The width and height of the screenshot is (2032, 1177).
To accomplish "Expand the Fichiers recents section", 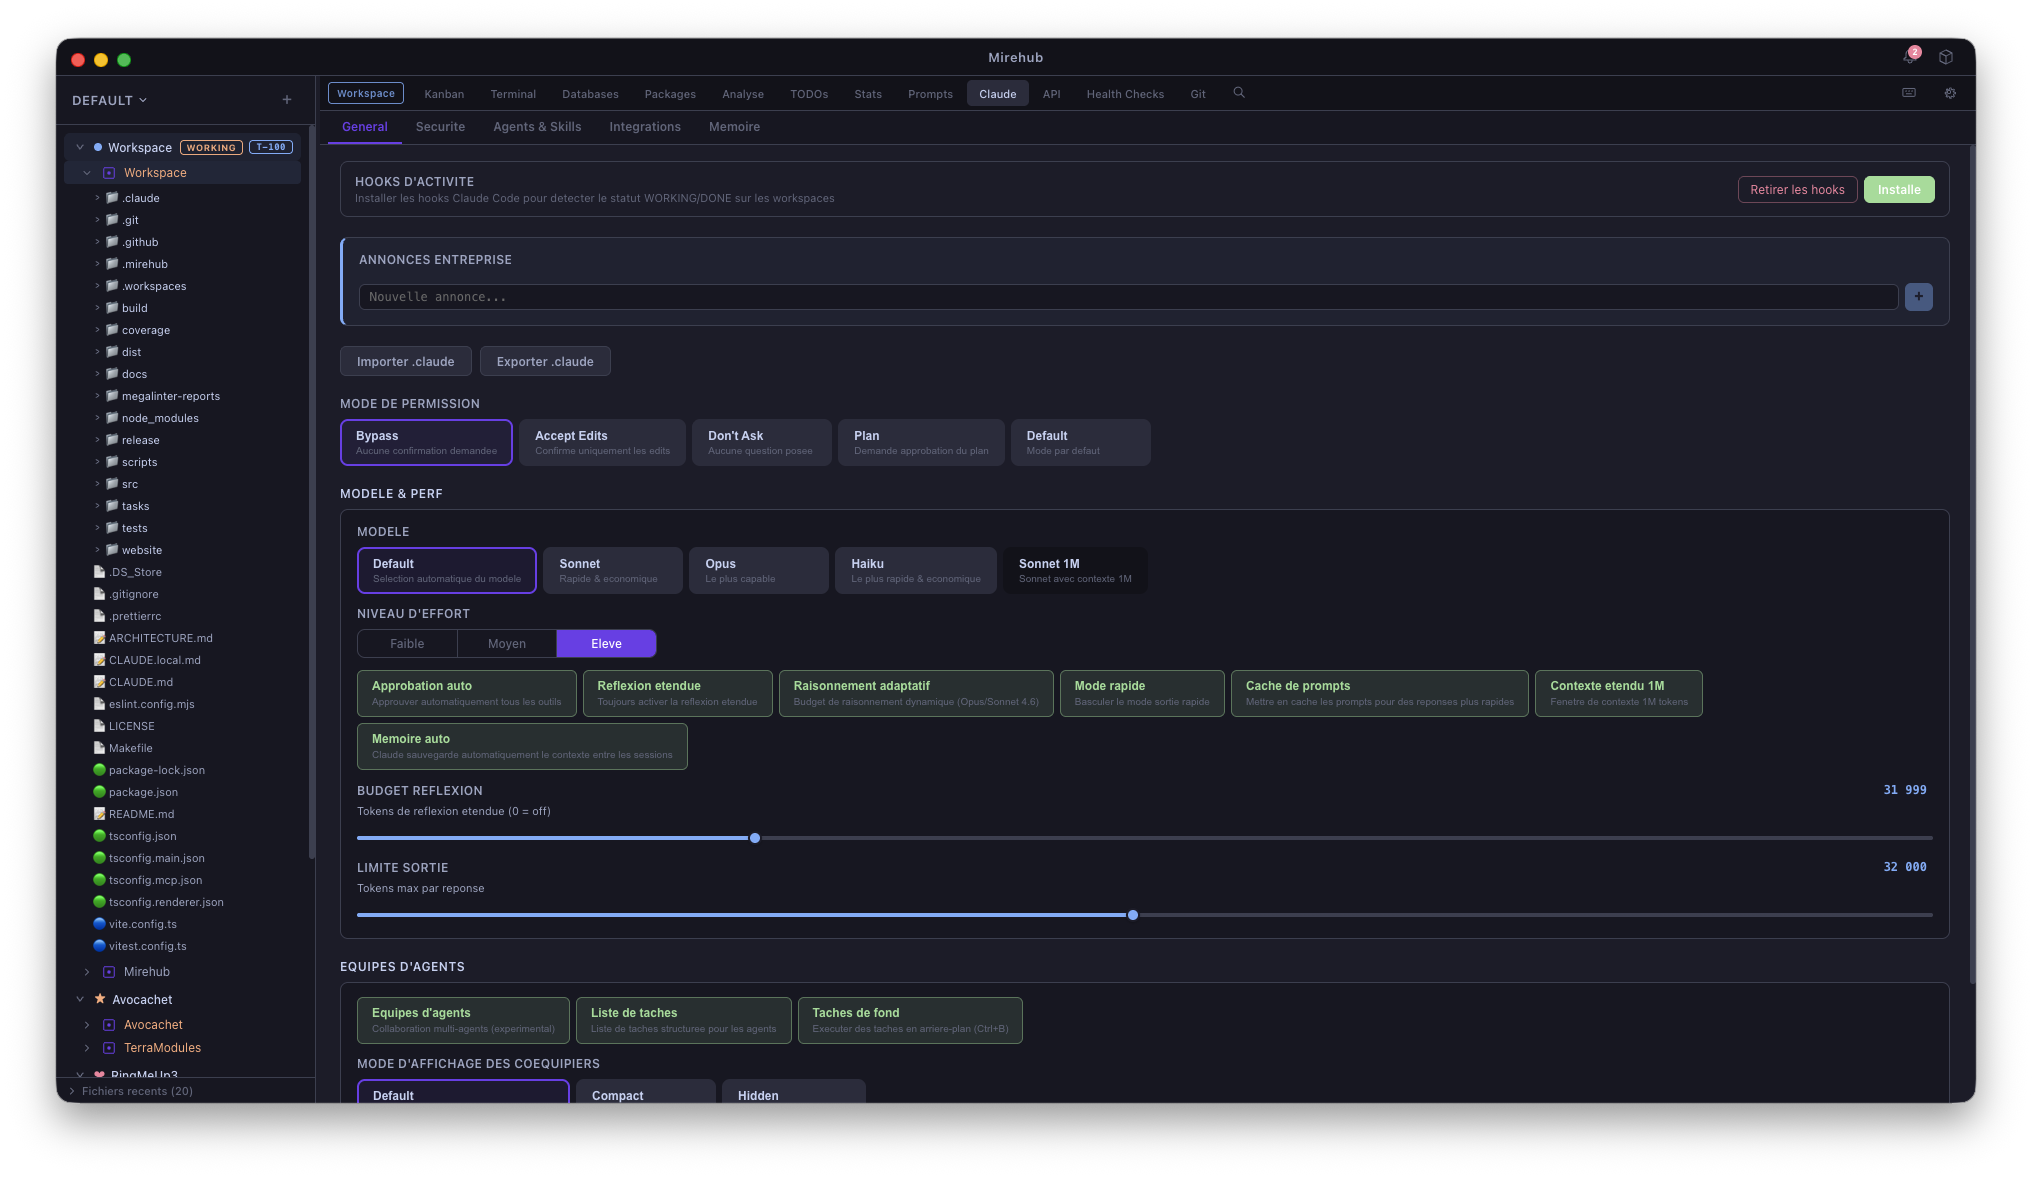I will 137,1091.
